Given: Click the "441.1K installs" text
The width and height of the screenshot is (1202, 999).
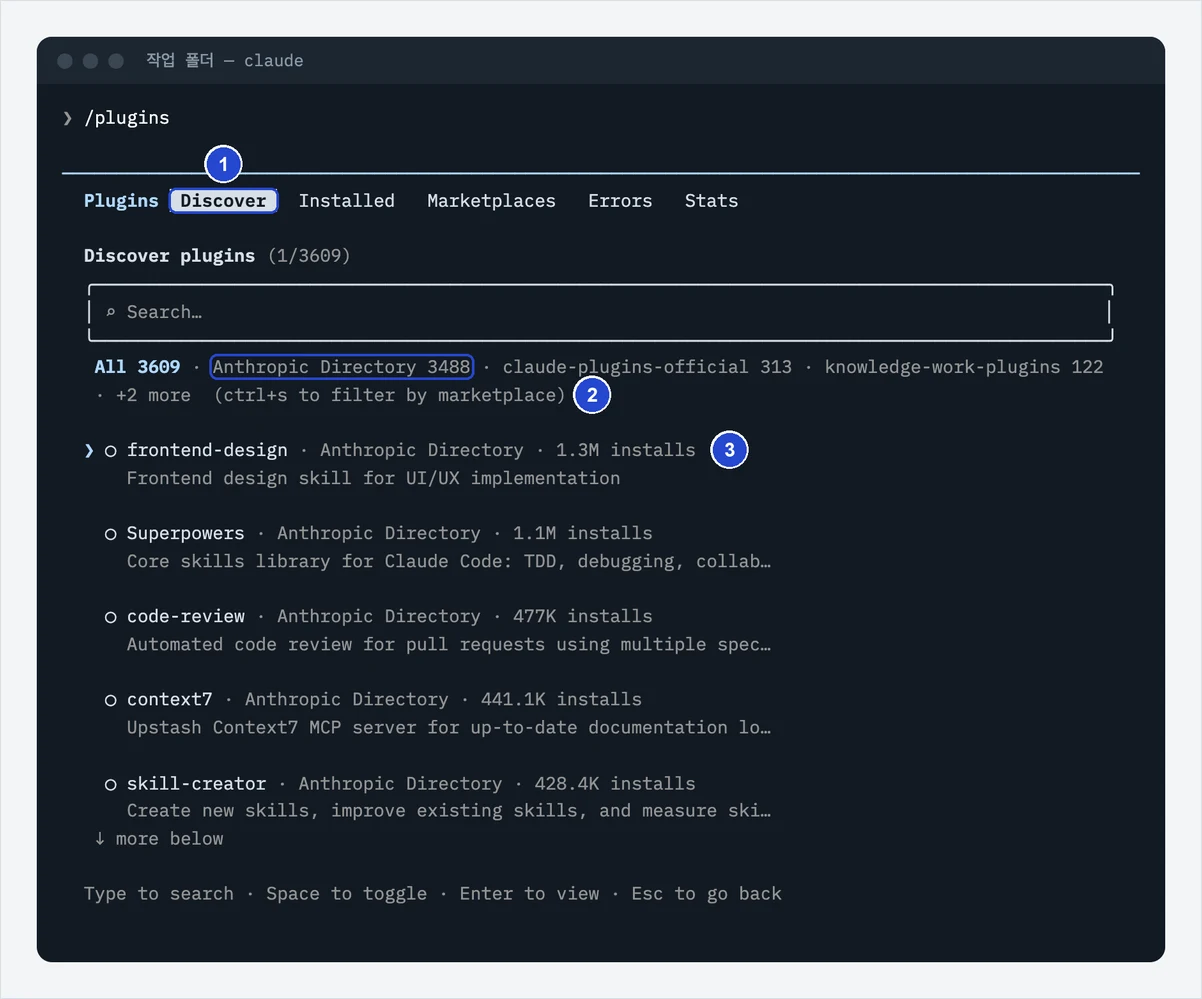Looking at the screenshot, I should click(x=561, y=699).
